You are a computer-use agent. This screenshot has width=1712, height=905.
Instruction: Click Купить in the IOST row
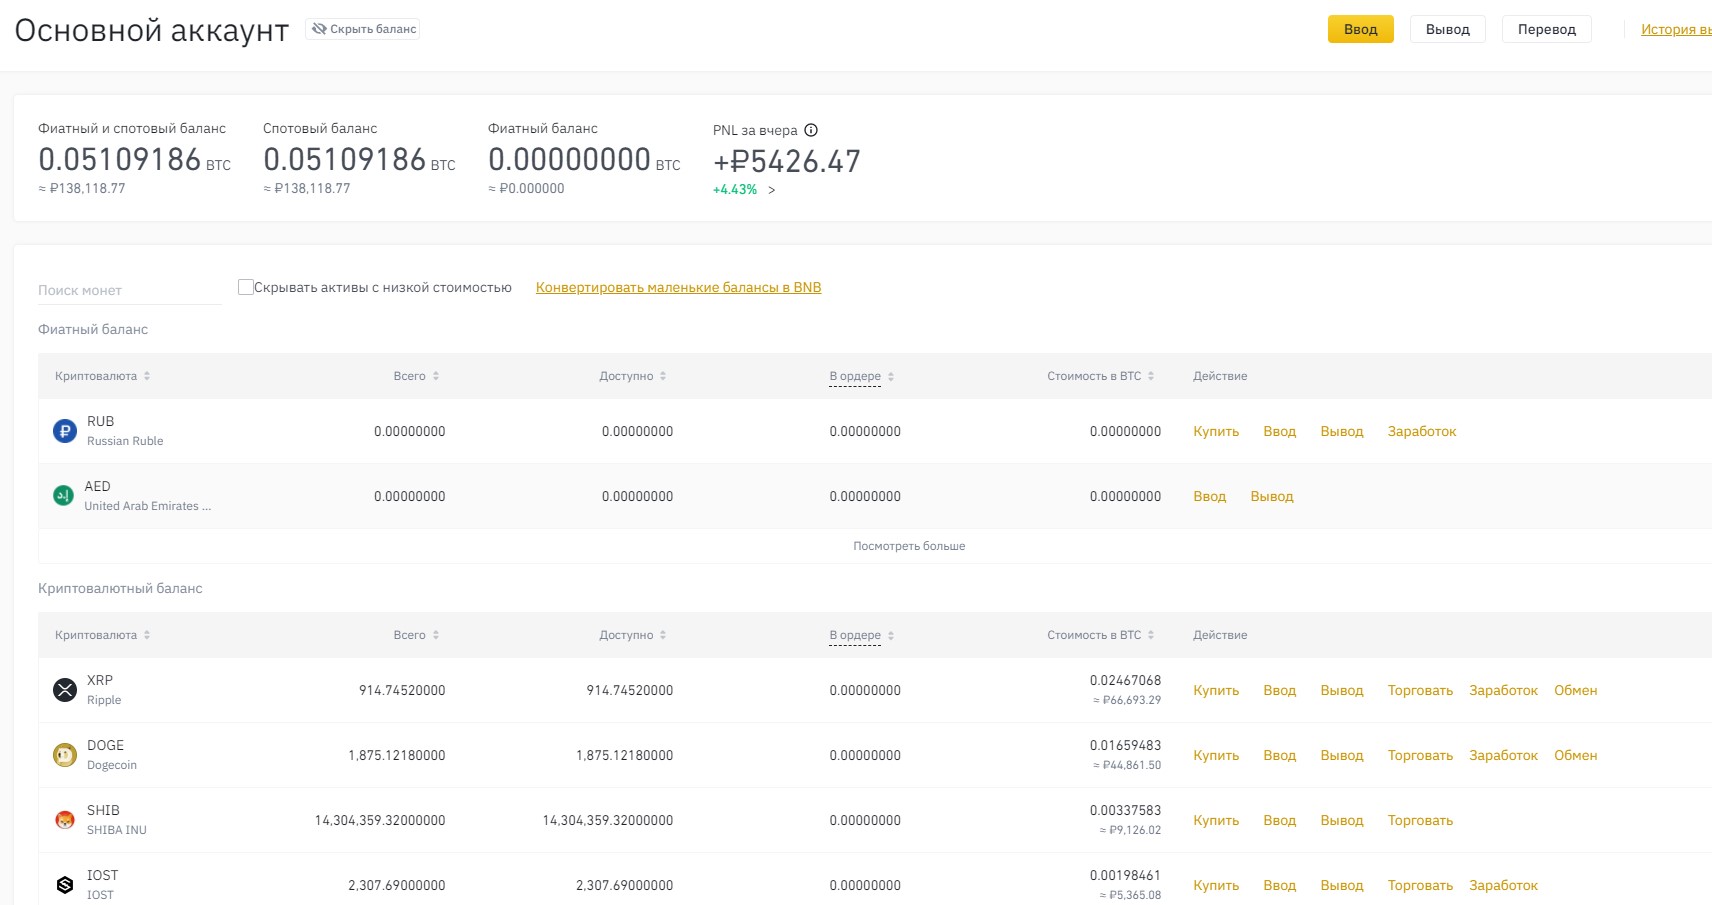1216,885
